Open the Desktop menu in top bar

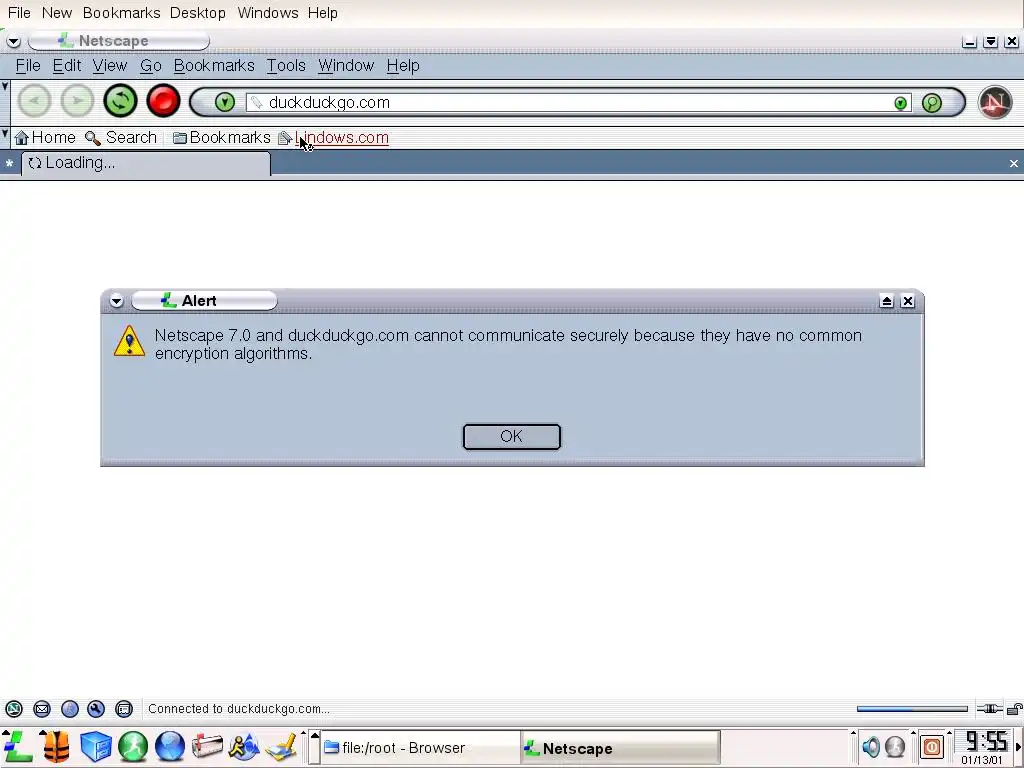pos(197,13)
